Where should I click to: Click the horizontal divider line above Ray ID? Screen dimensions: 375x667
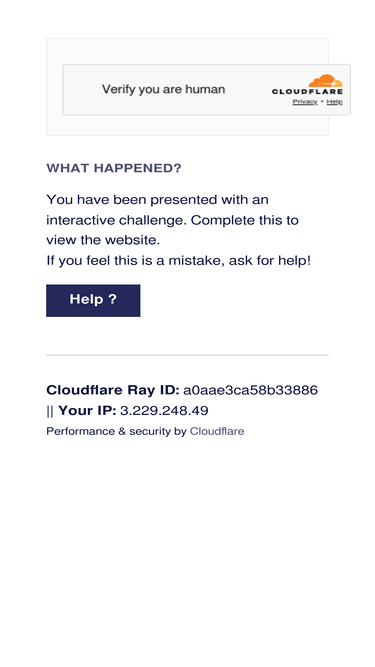pyautogui.click(x=188, y=355)
